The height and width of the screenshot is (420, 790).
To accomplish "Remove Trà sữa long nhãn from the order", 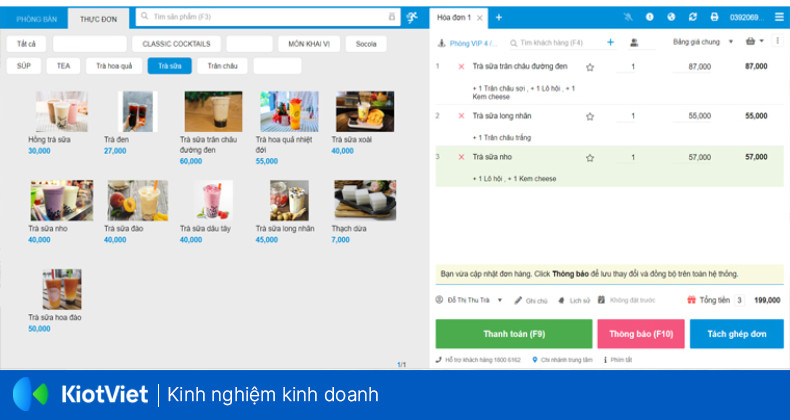I will 461,116.
